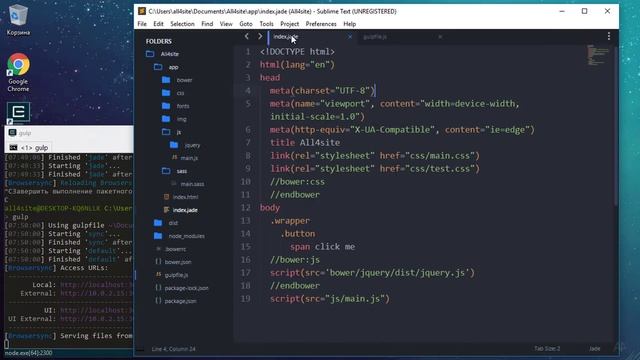Open the ConEmu shortcut on the desktop

[x=18, y=112]
